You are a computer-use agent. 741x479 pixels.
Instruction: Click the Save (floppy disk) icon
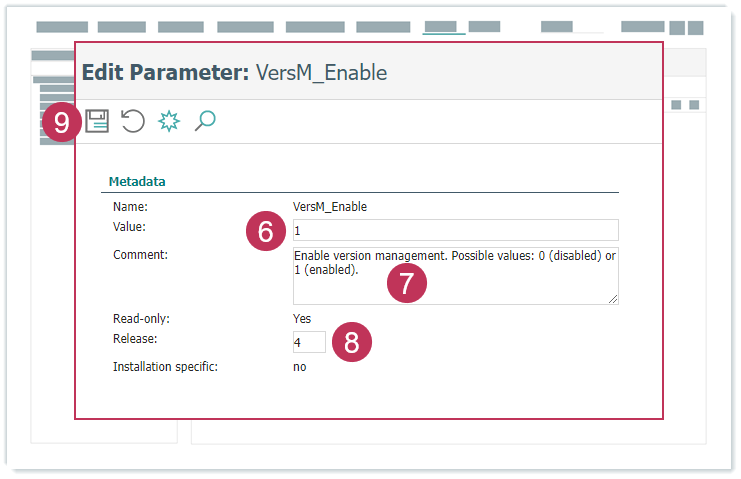point(97,122)
